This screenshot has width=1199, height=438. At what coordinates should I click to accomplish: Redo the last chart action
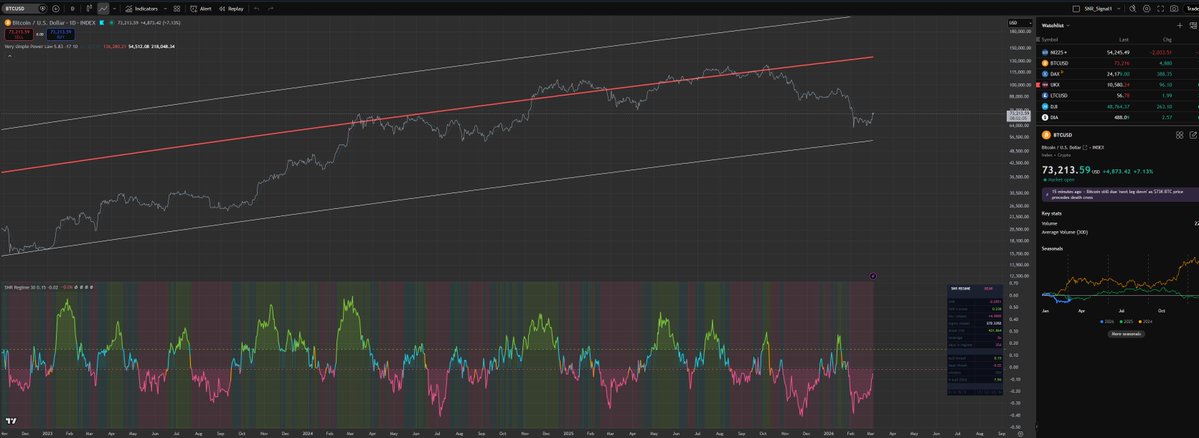(270, 8)
